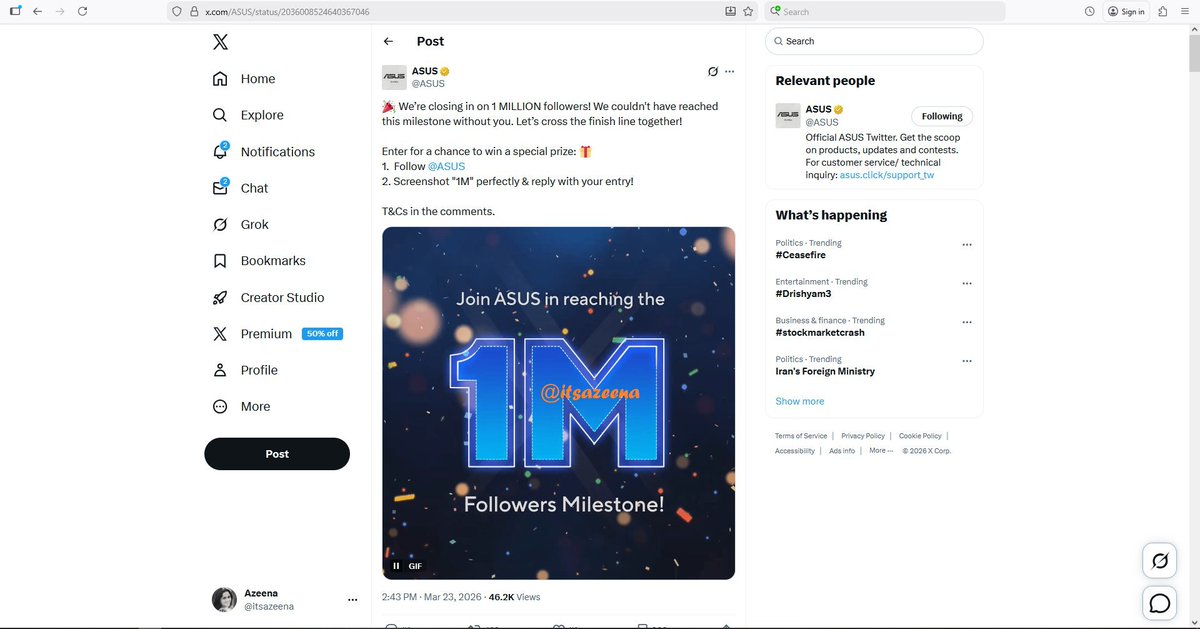Go to Profile page

(245, 370)
